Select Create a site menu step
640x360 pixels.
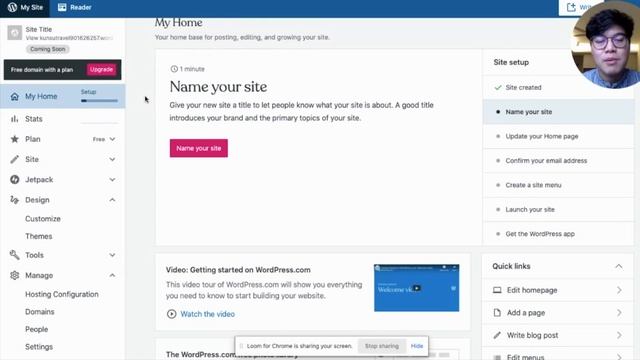pyautogui.click(x=558, y=185)
